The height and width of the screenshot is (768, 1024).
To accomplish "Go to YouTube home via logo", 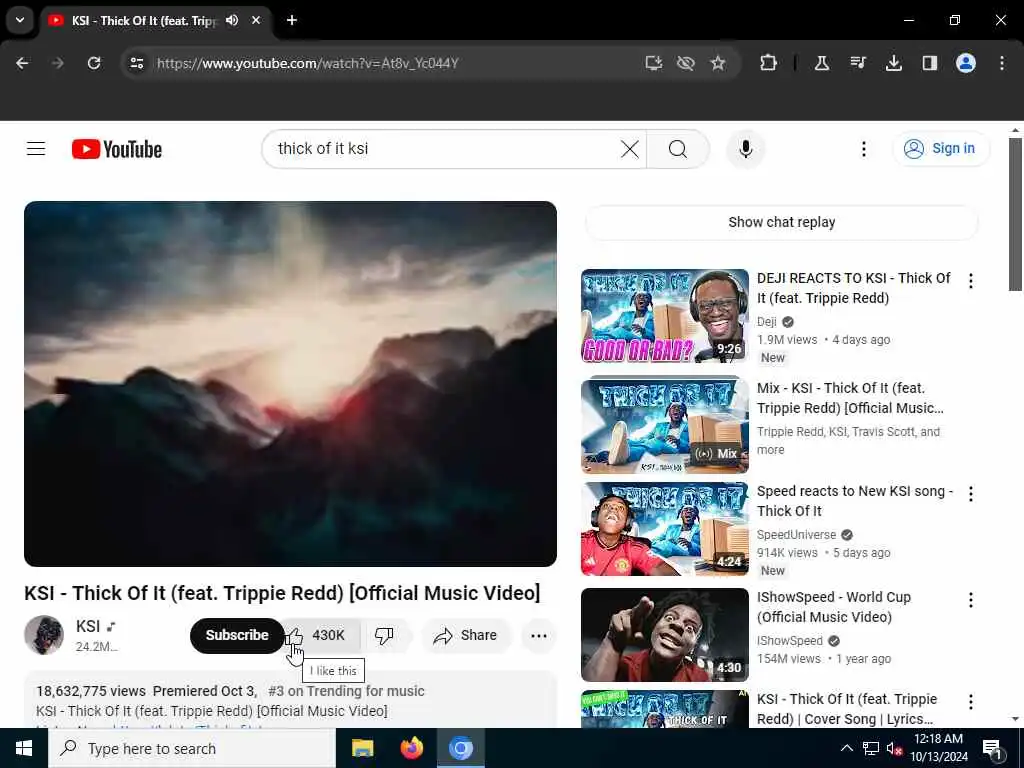I will click(x=117, y=149).
